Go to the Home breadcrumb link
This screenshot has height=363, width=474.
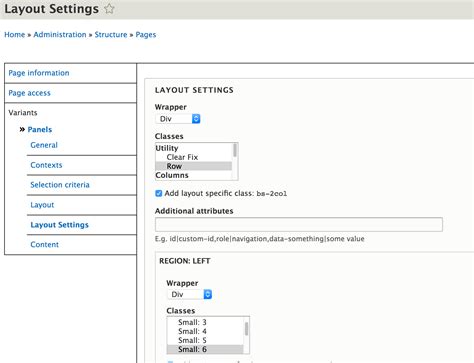15,35
